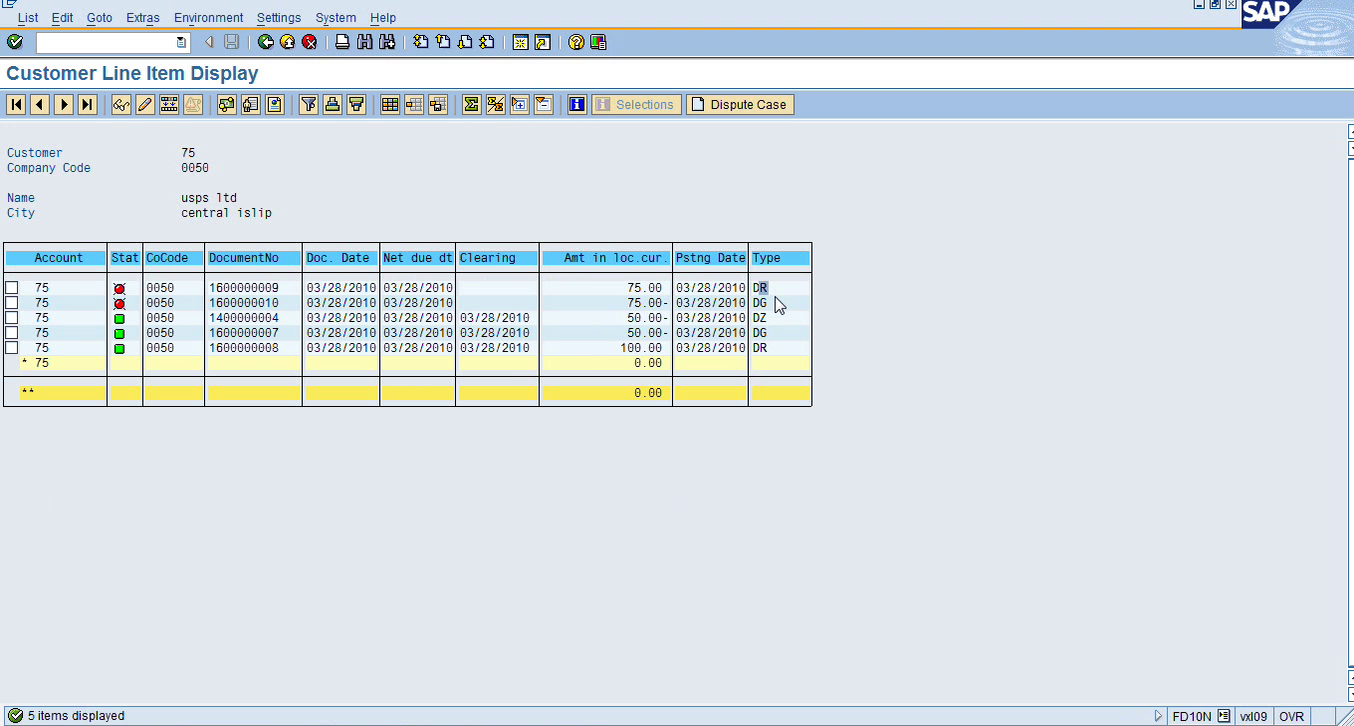This screenshot has height=726, width=1354.
Task: Open Change Layout grid icon
Action: pyautogui.click(x=390, y=104)
